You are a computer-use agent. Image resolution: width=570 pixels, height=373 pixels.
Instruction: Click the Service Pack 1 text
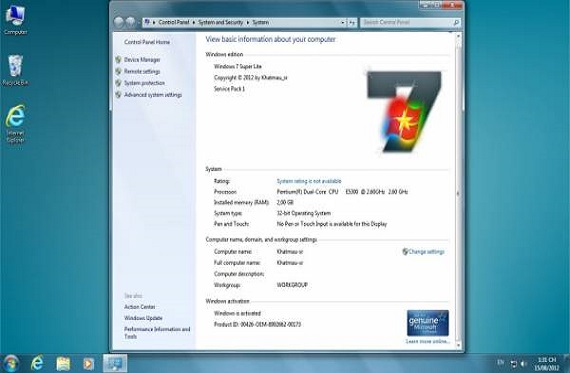click(x=229, y=89)
